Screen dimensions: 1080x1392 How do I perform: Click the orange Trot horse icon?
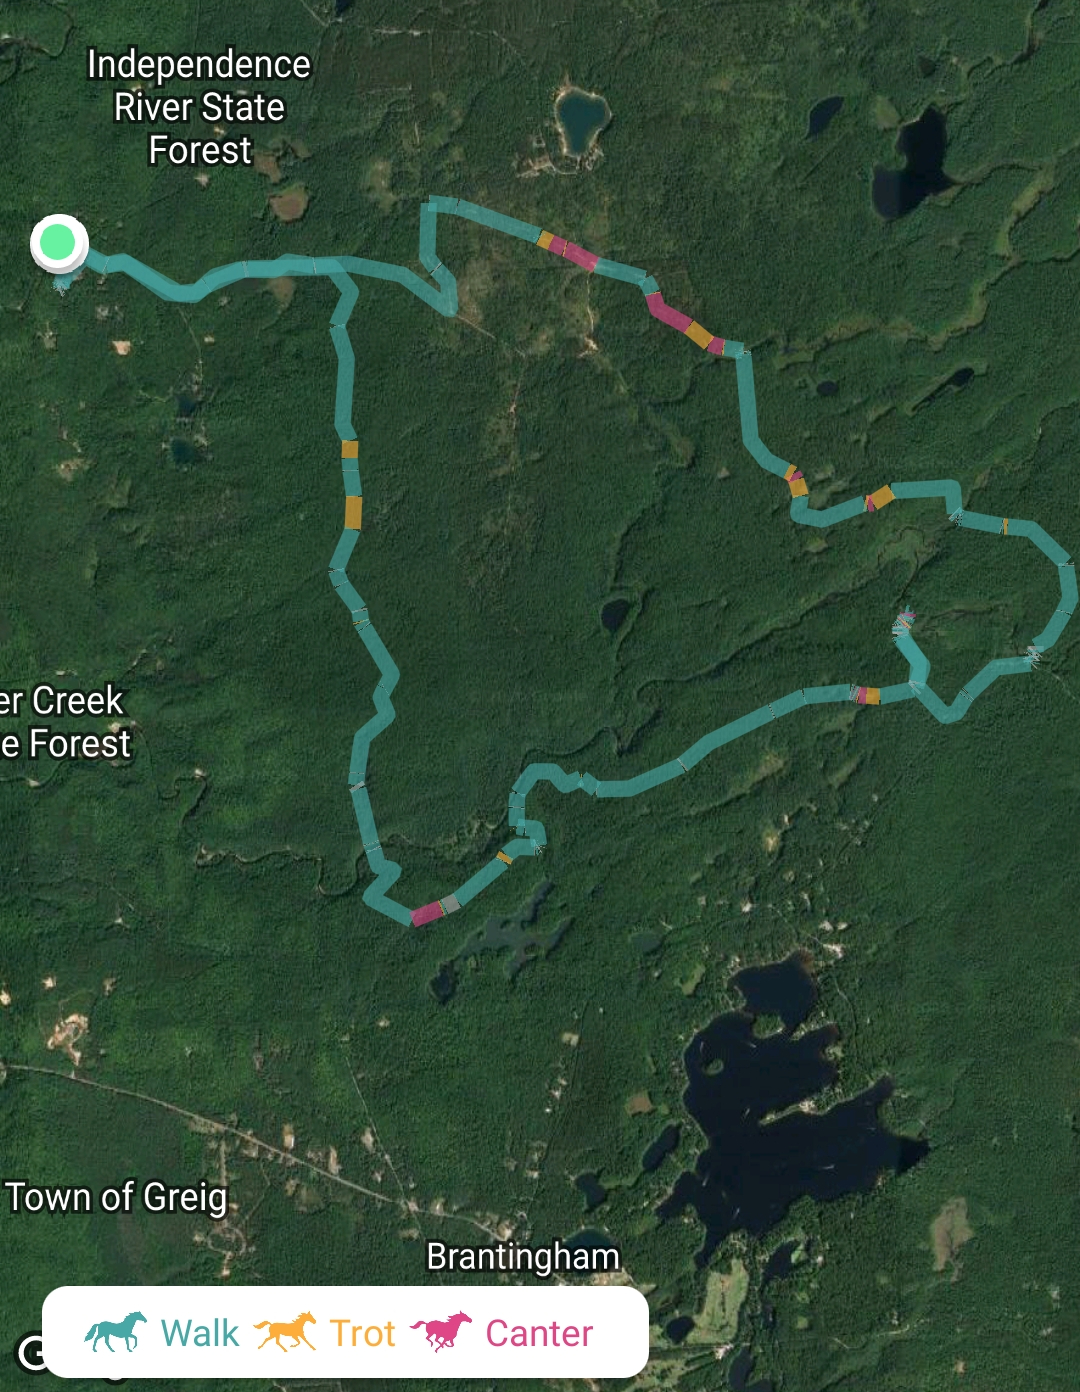coord(285,1332)
